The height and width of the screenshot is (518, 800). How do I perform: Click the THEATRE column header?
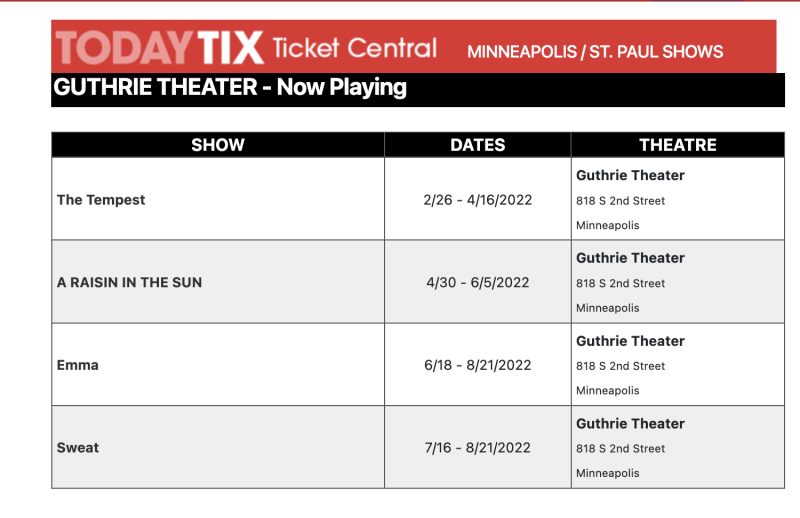coord(678,145)
